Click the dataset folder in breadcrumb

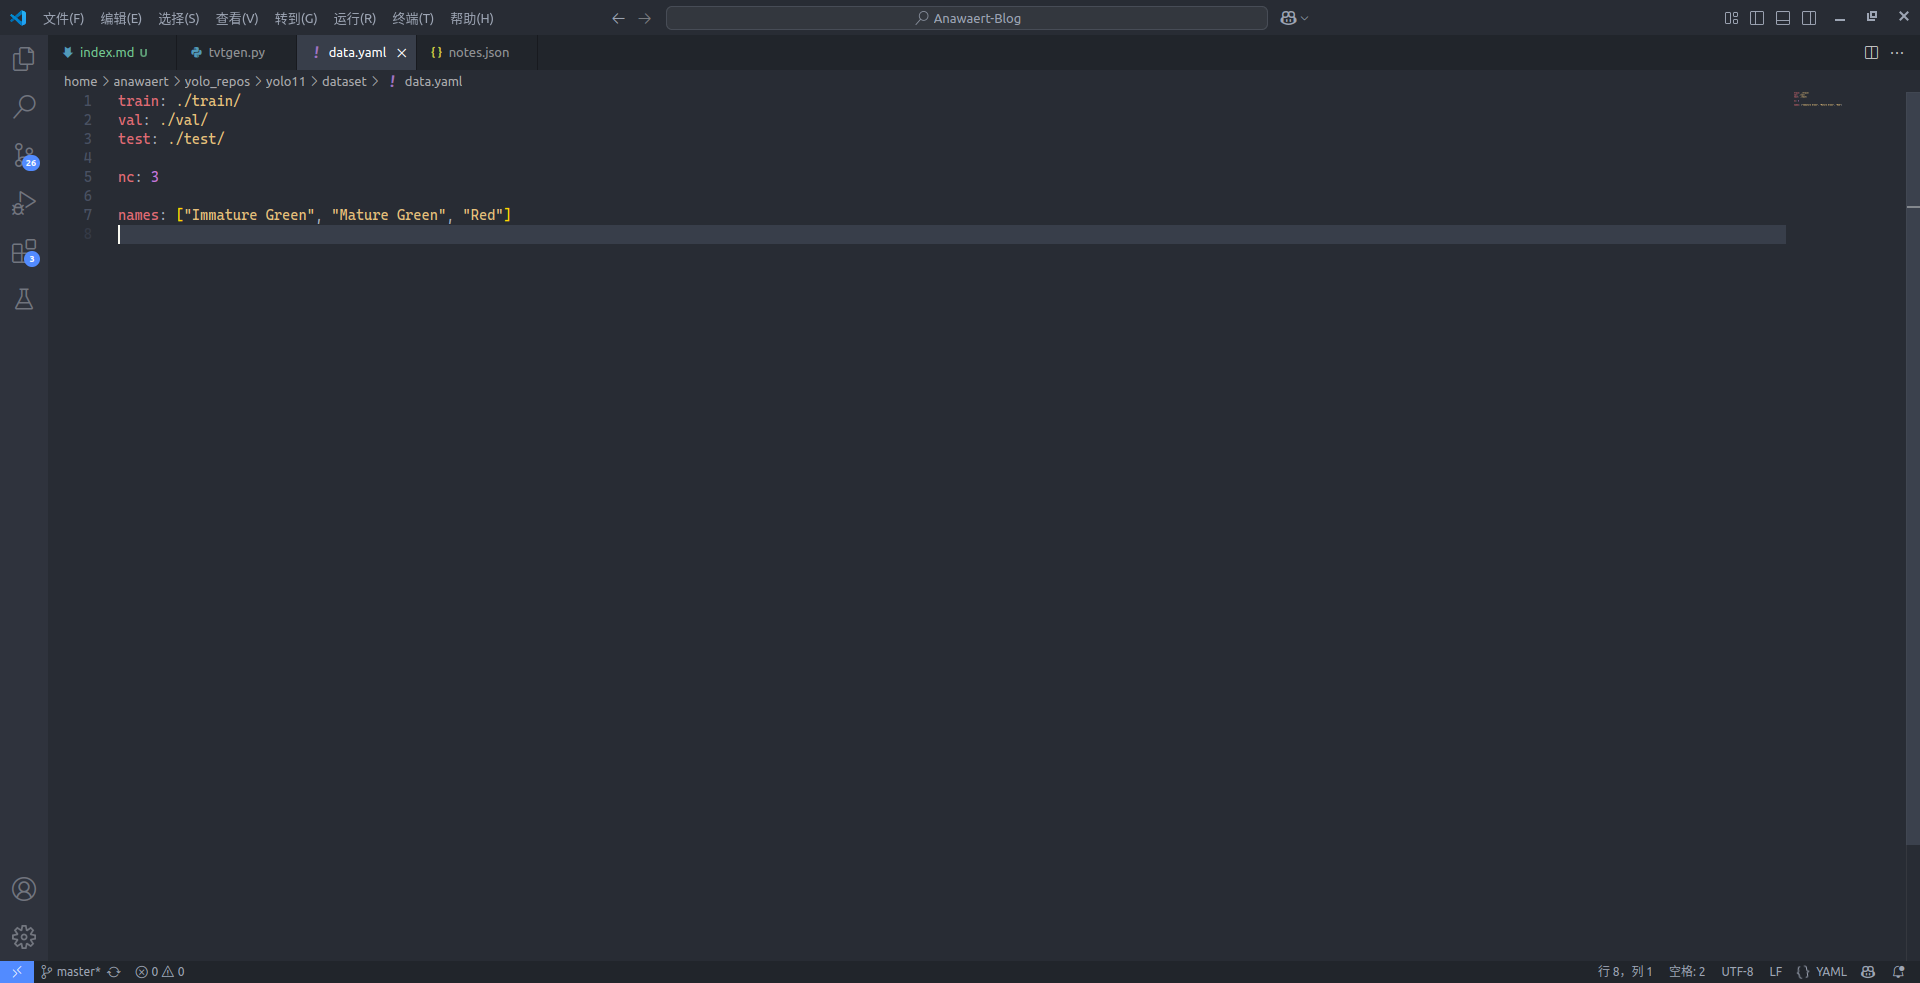pos(344,82)
